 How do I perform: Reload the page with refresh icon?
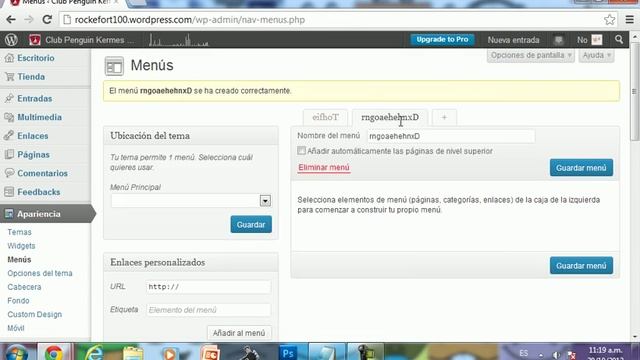pos(47,20)
